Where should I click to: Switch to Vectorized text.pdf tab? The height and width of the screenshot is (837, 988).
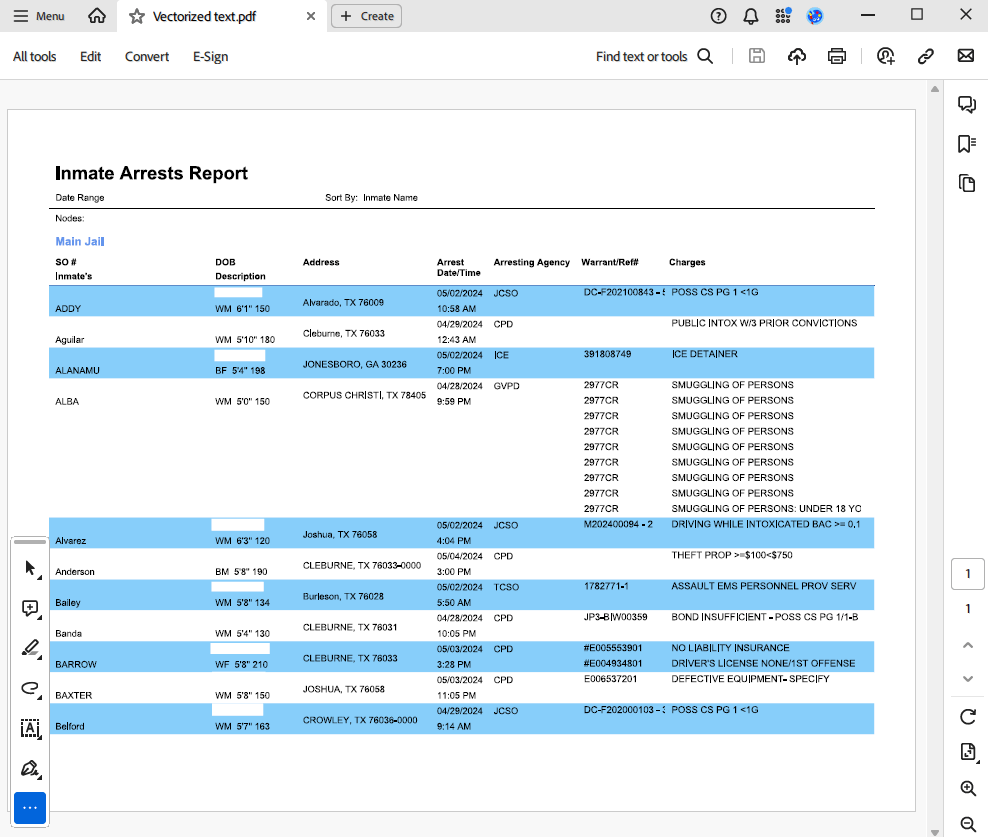[x=204, y=16]
